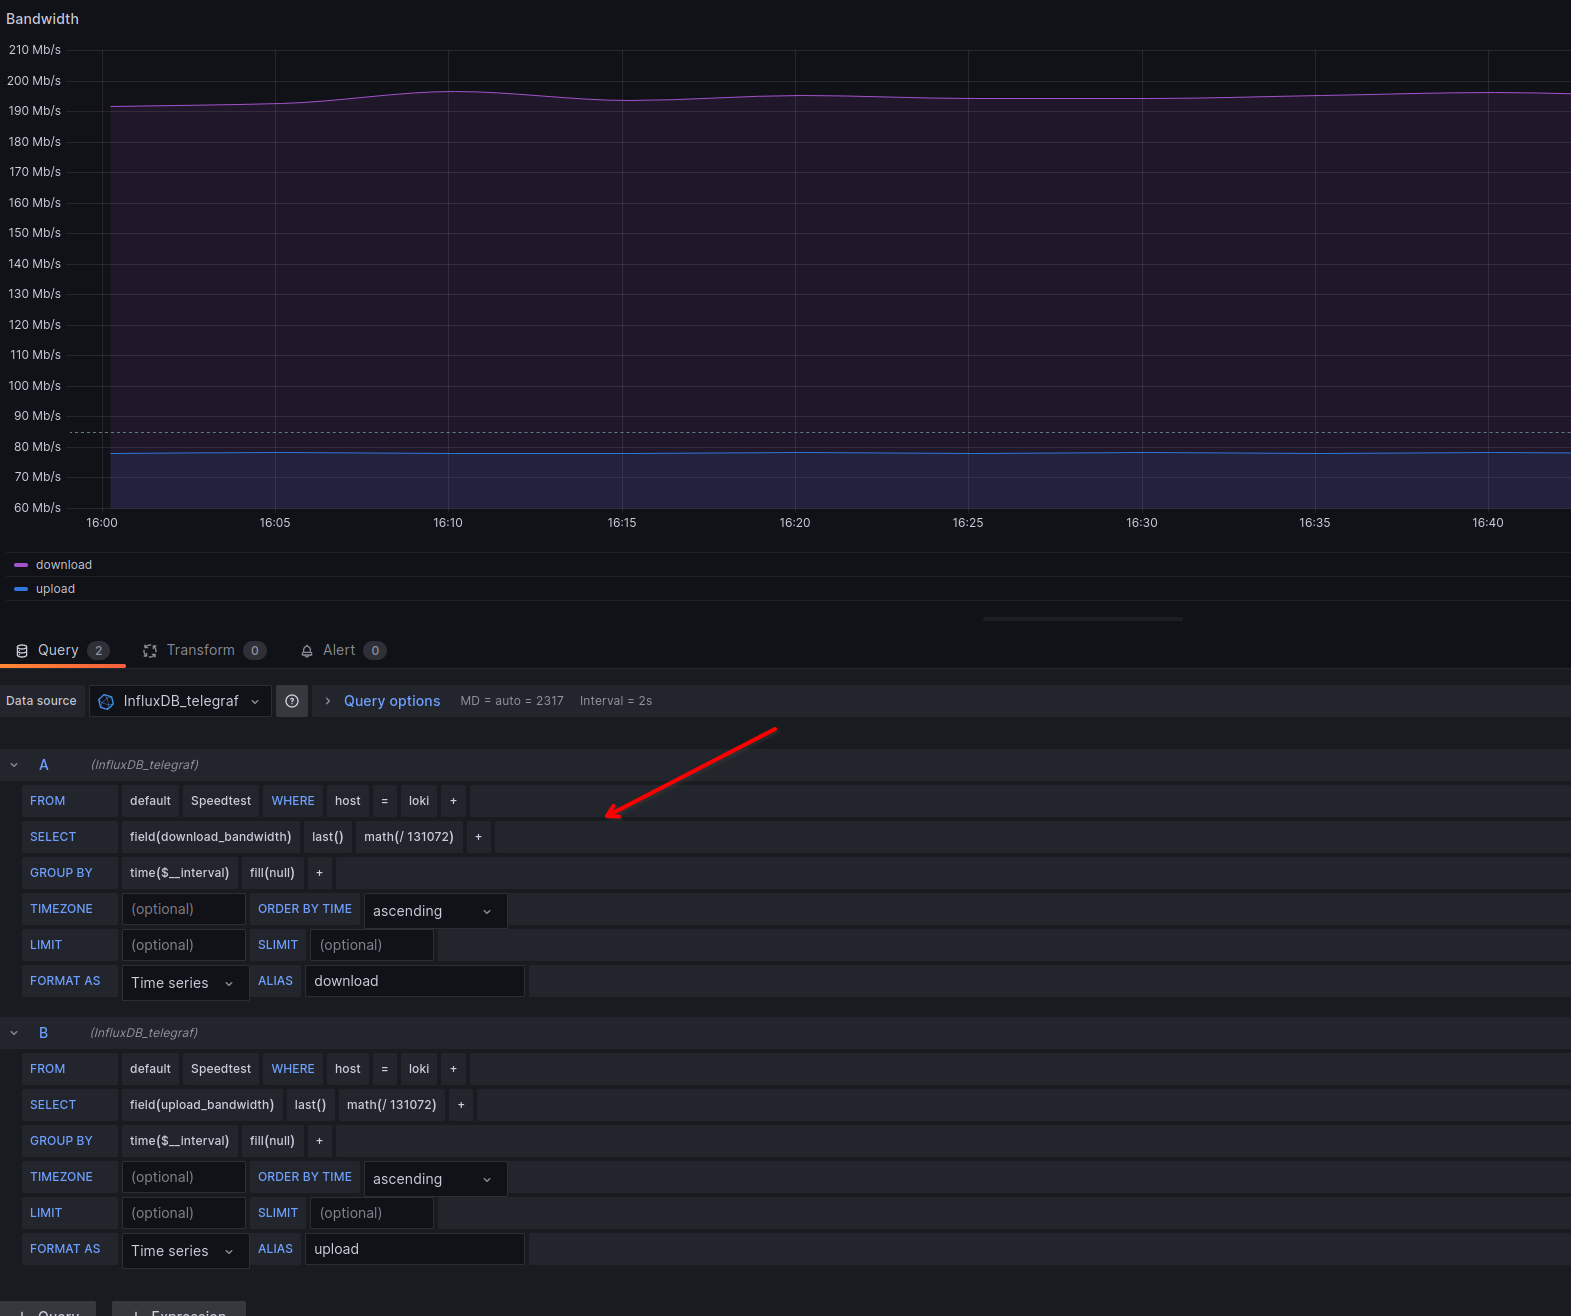Image resolution: width=1571 pixels, height=1316 pixels.
Task: Click loki tag value in query B
Action: (x=419, y=1069)
